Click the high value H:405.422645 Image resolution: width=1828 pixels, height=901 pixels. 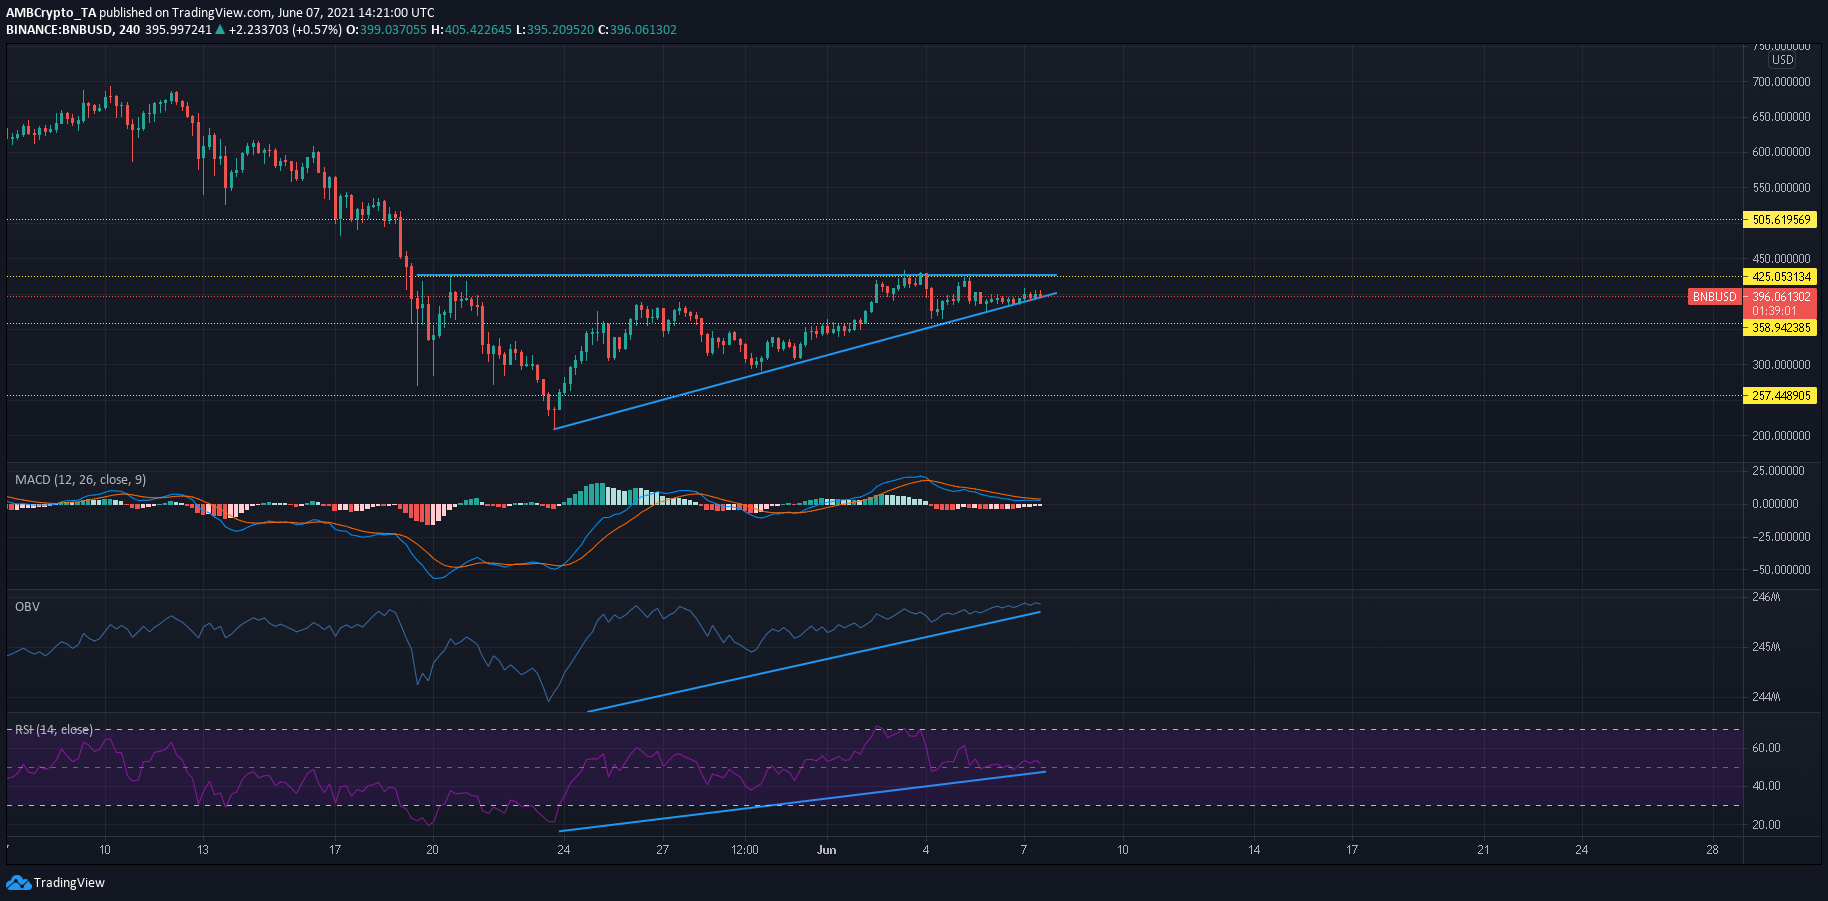point(472,30)
